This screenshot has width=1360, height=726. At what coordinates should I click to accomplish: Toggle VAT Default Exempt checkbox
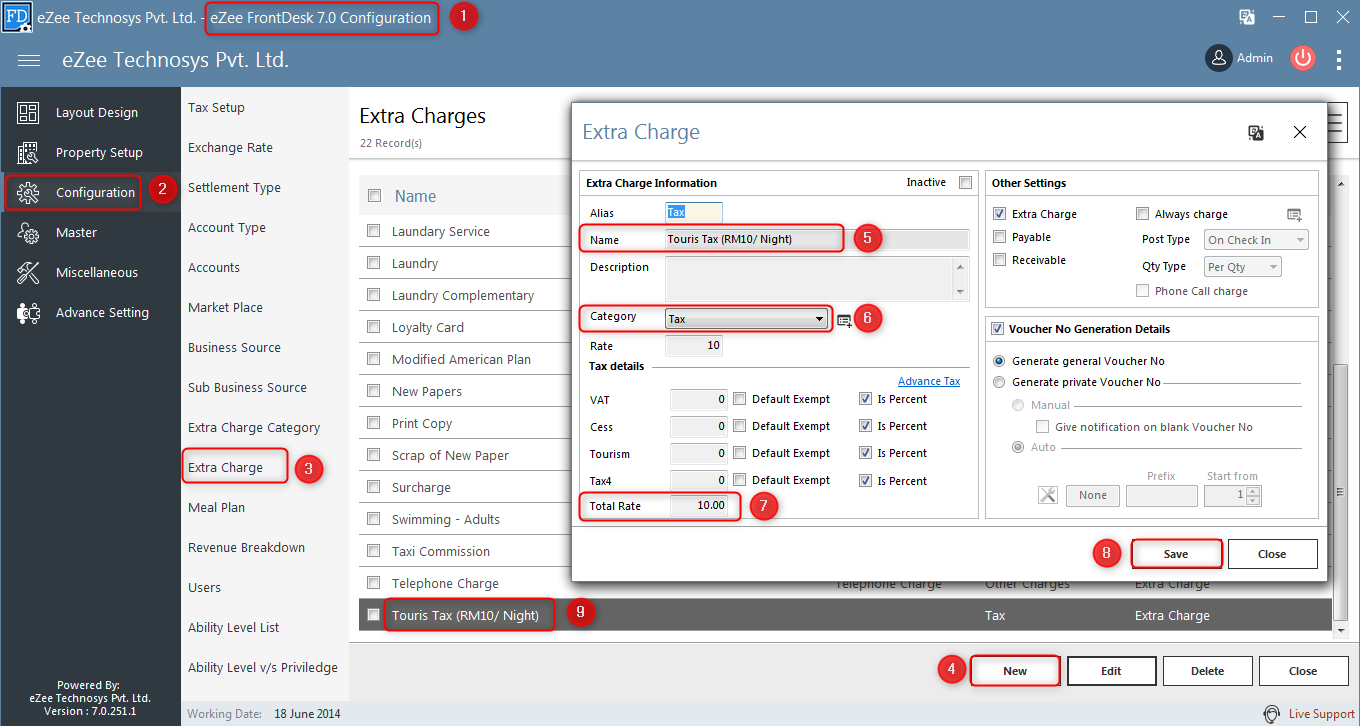[x=739, y=399]
